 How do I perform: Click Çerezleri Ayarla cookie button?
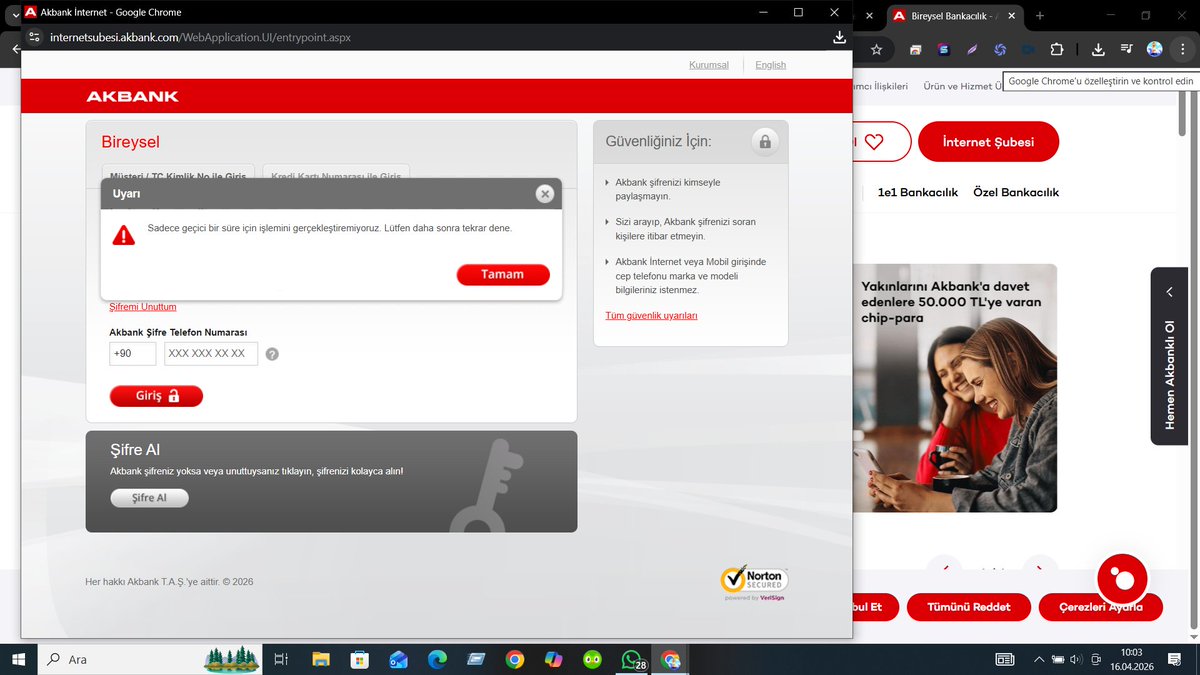point(1099,607)
